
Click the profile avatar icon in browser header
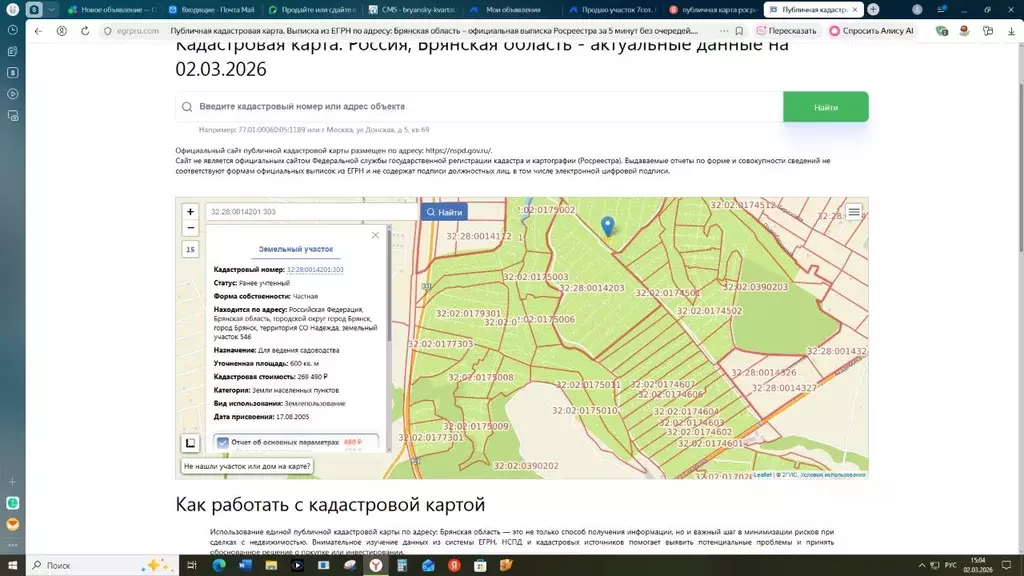965,31
